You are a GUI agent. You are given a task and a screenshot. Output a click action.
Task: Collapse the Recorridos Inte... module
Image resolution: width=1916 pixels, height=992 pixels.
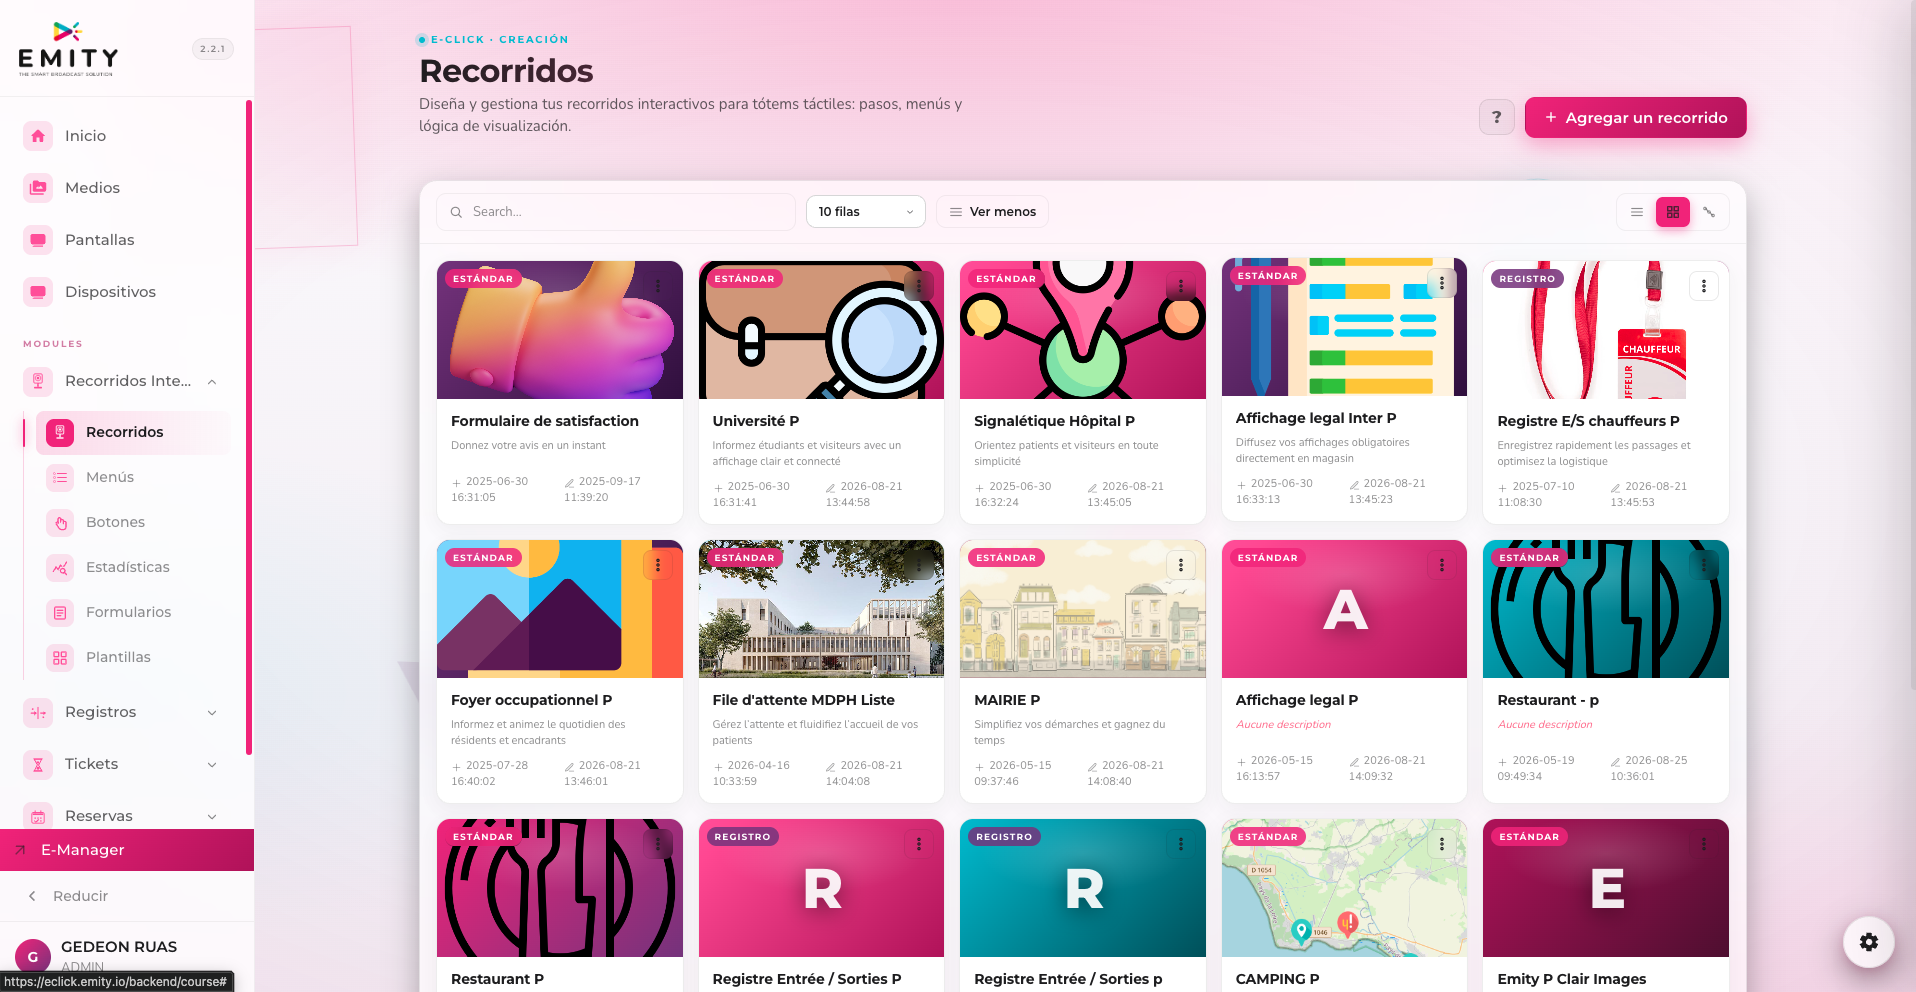click(x=212, y=381)
